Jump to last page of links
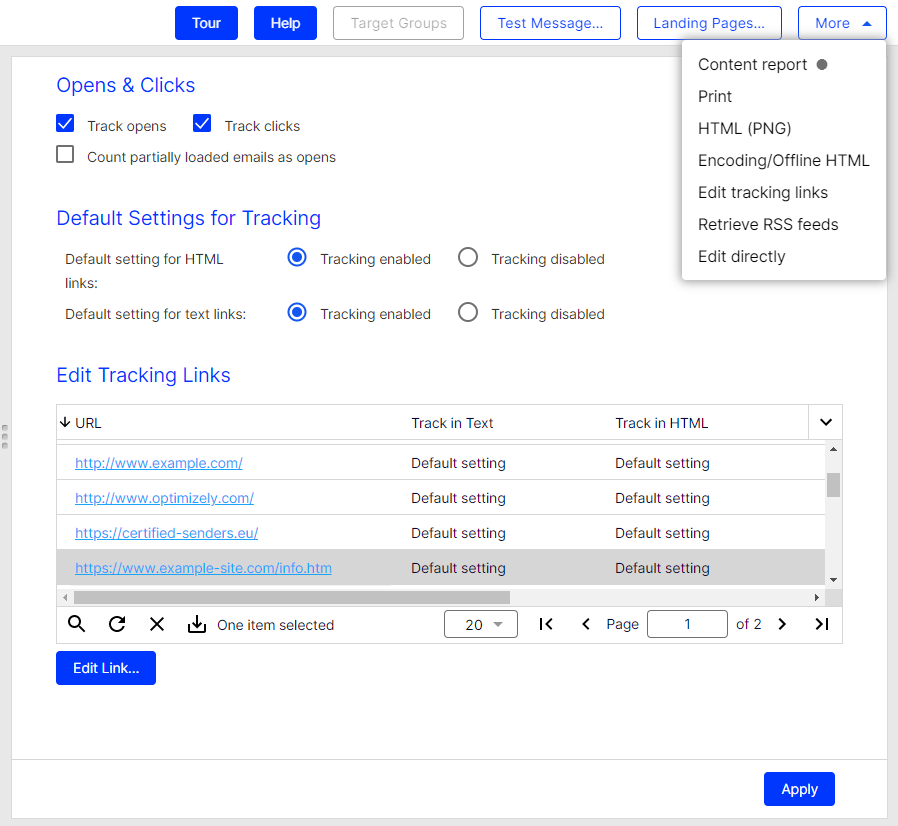 [x=822, y=624]
